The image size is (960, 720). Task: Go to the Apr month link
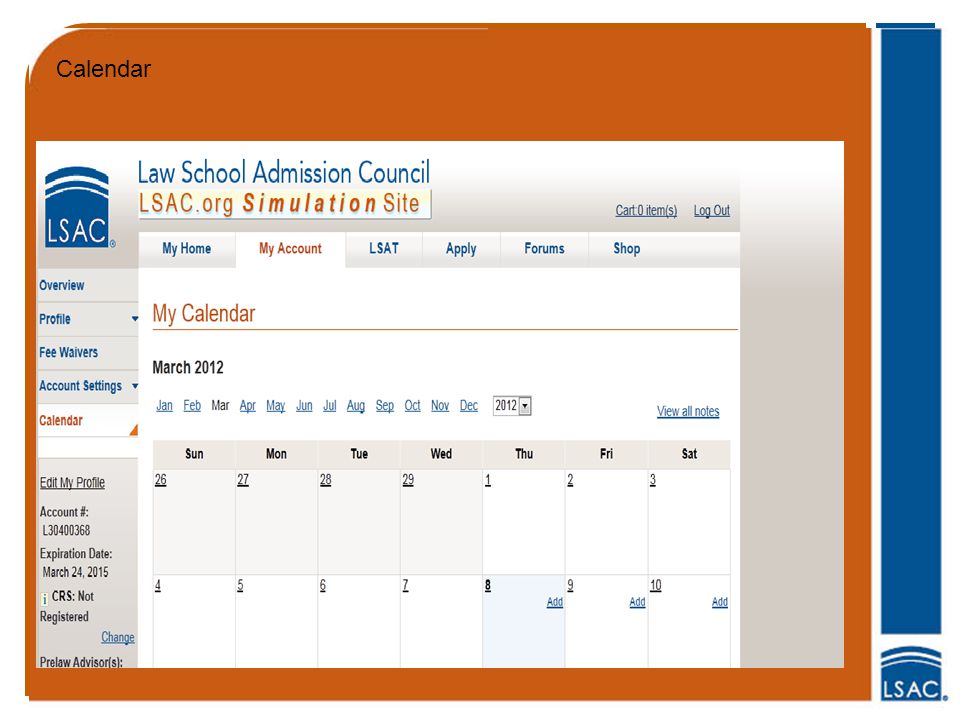[x=247, y=405]
